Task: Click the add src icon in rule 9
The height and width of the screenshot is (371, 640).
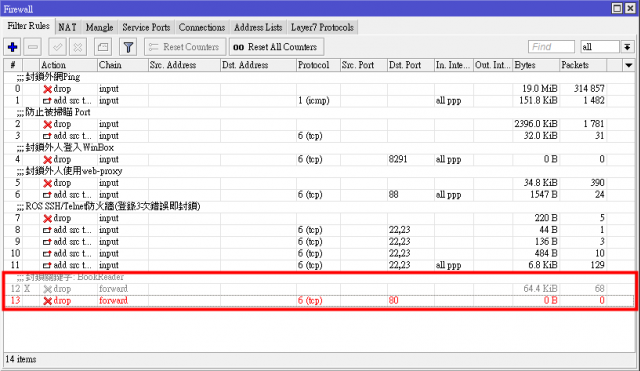Action: pos(47,242)
